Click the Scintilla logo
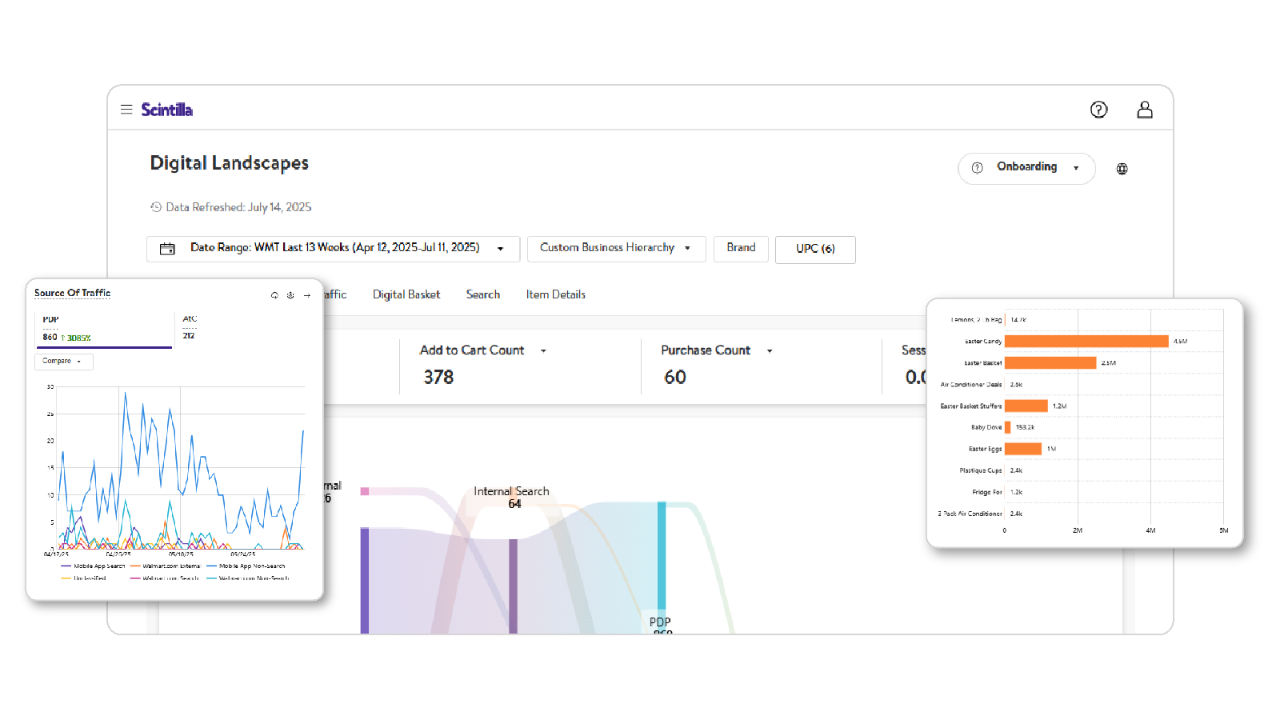 (167, 110)
